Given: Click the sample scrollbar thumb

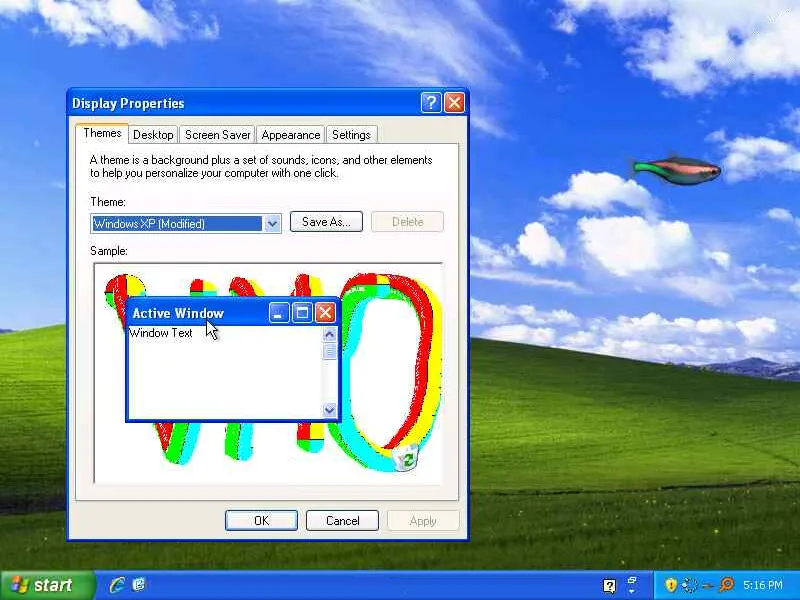Looking at the screenshot, I should (x=330, y=351).
